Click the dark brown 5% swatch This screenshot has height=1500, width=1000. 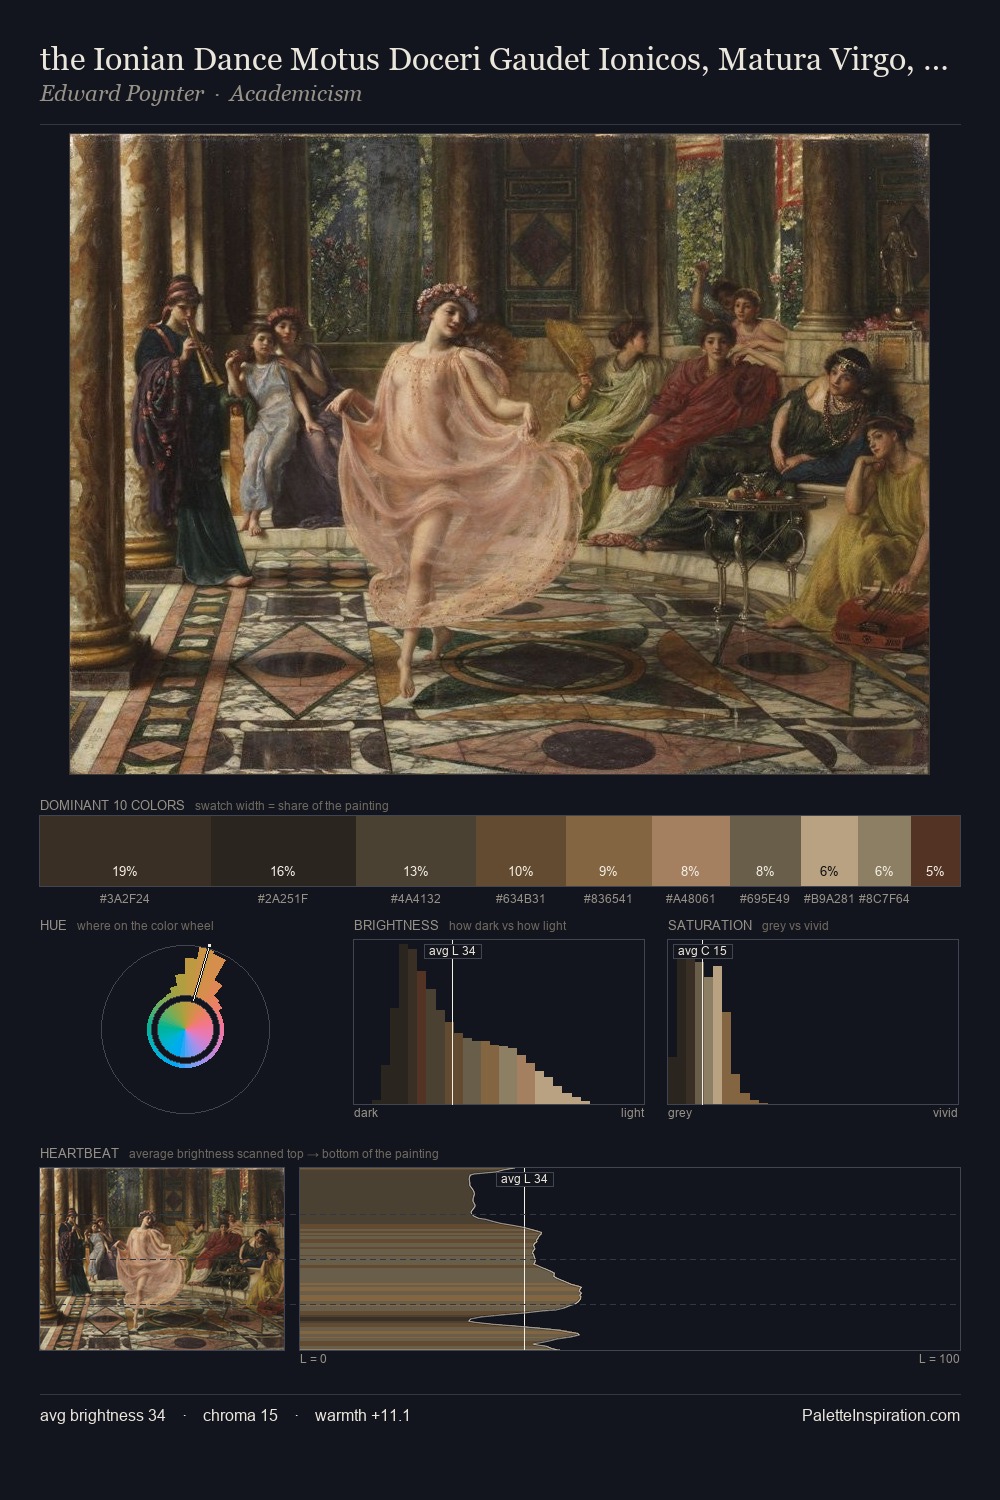(935, 851)
